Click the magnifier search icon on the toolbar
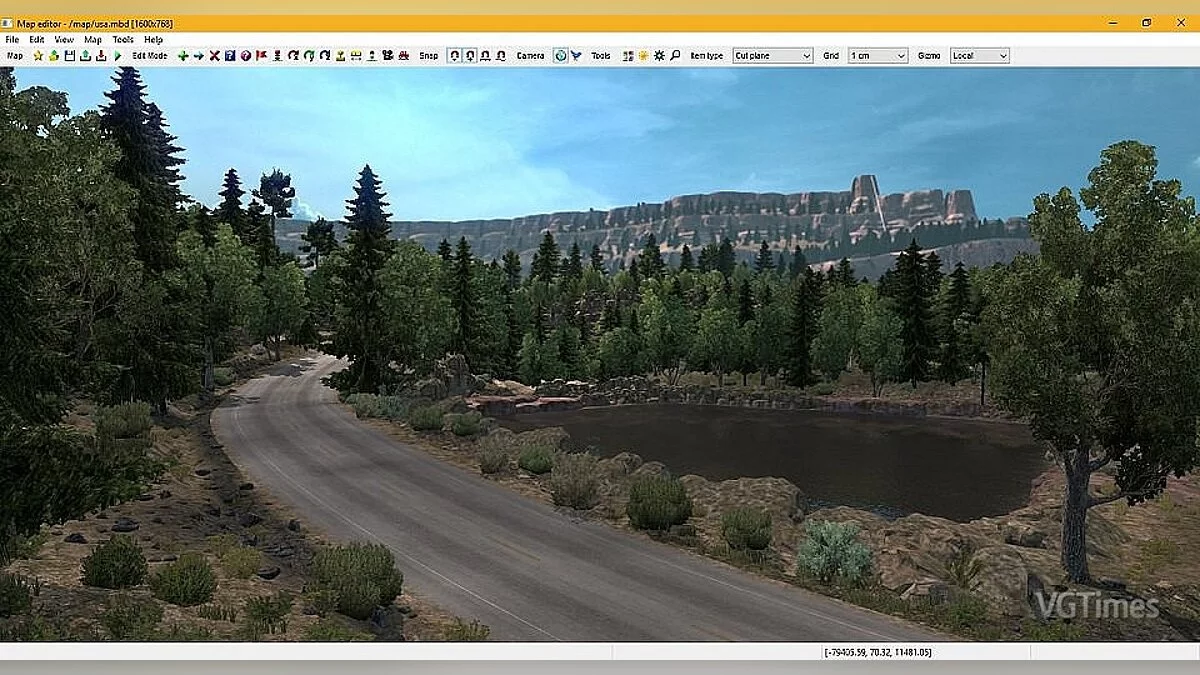 [674, 56]
